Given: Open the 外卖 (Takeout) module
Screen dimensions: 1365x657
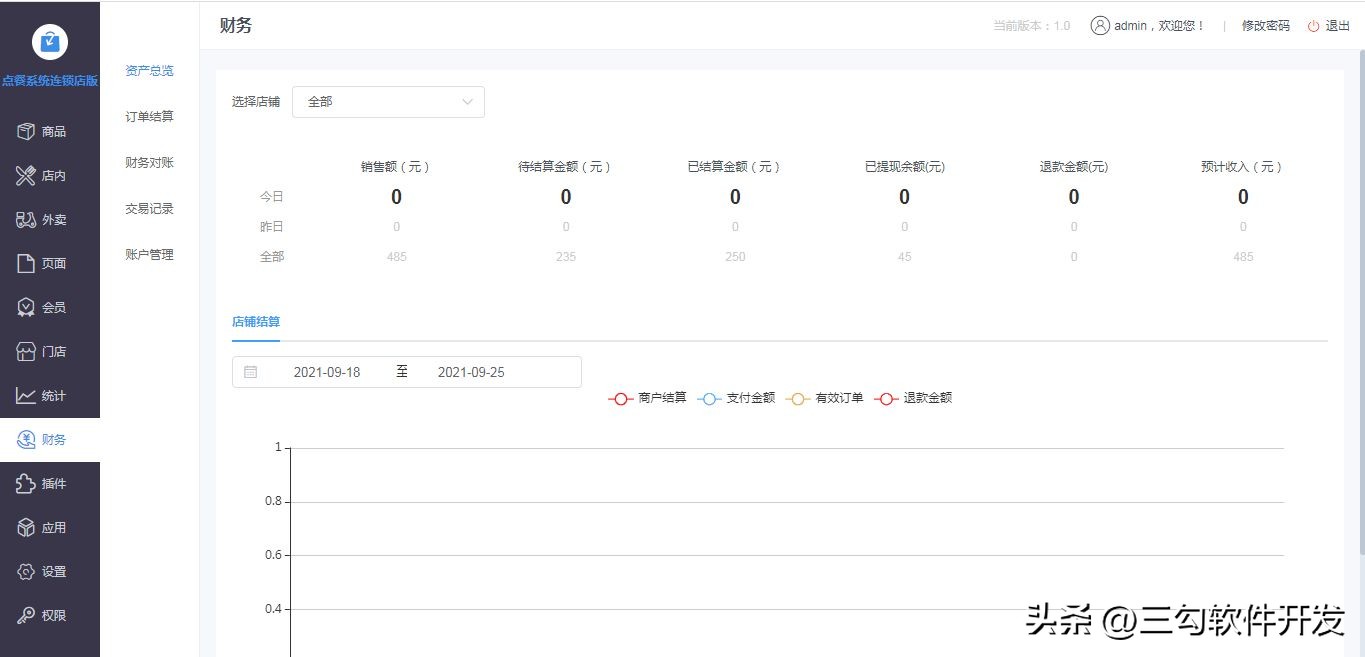Looking at the screenshot, I should click(x=49, y=219).
